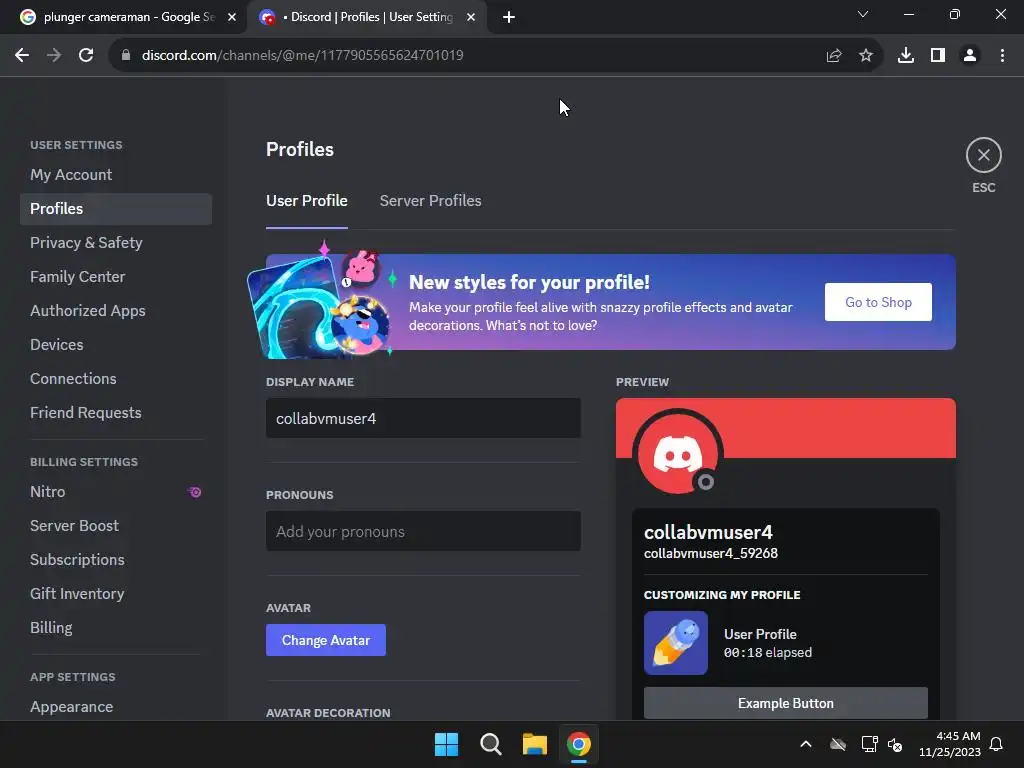Click the share page icon in address bar
This screenshot has width=1024, height=768.
[x=834, y=56]
